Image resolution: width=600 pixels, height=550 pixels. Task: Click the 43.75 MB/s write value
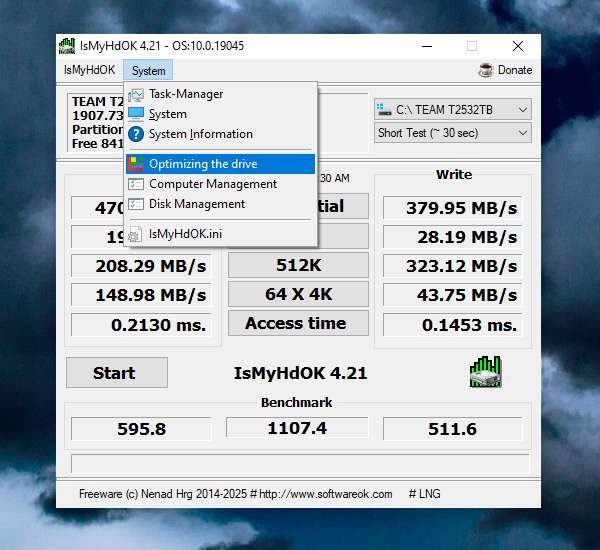[452, 295]
